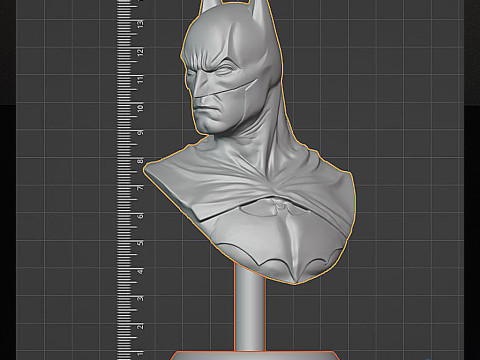Click the ruler's "10" mark

pyautogui.click(x=140, y=108)
